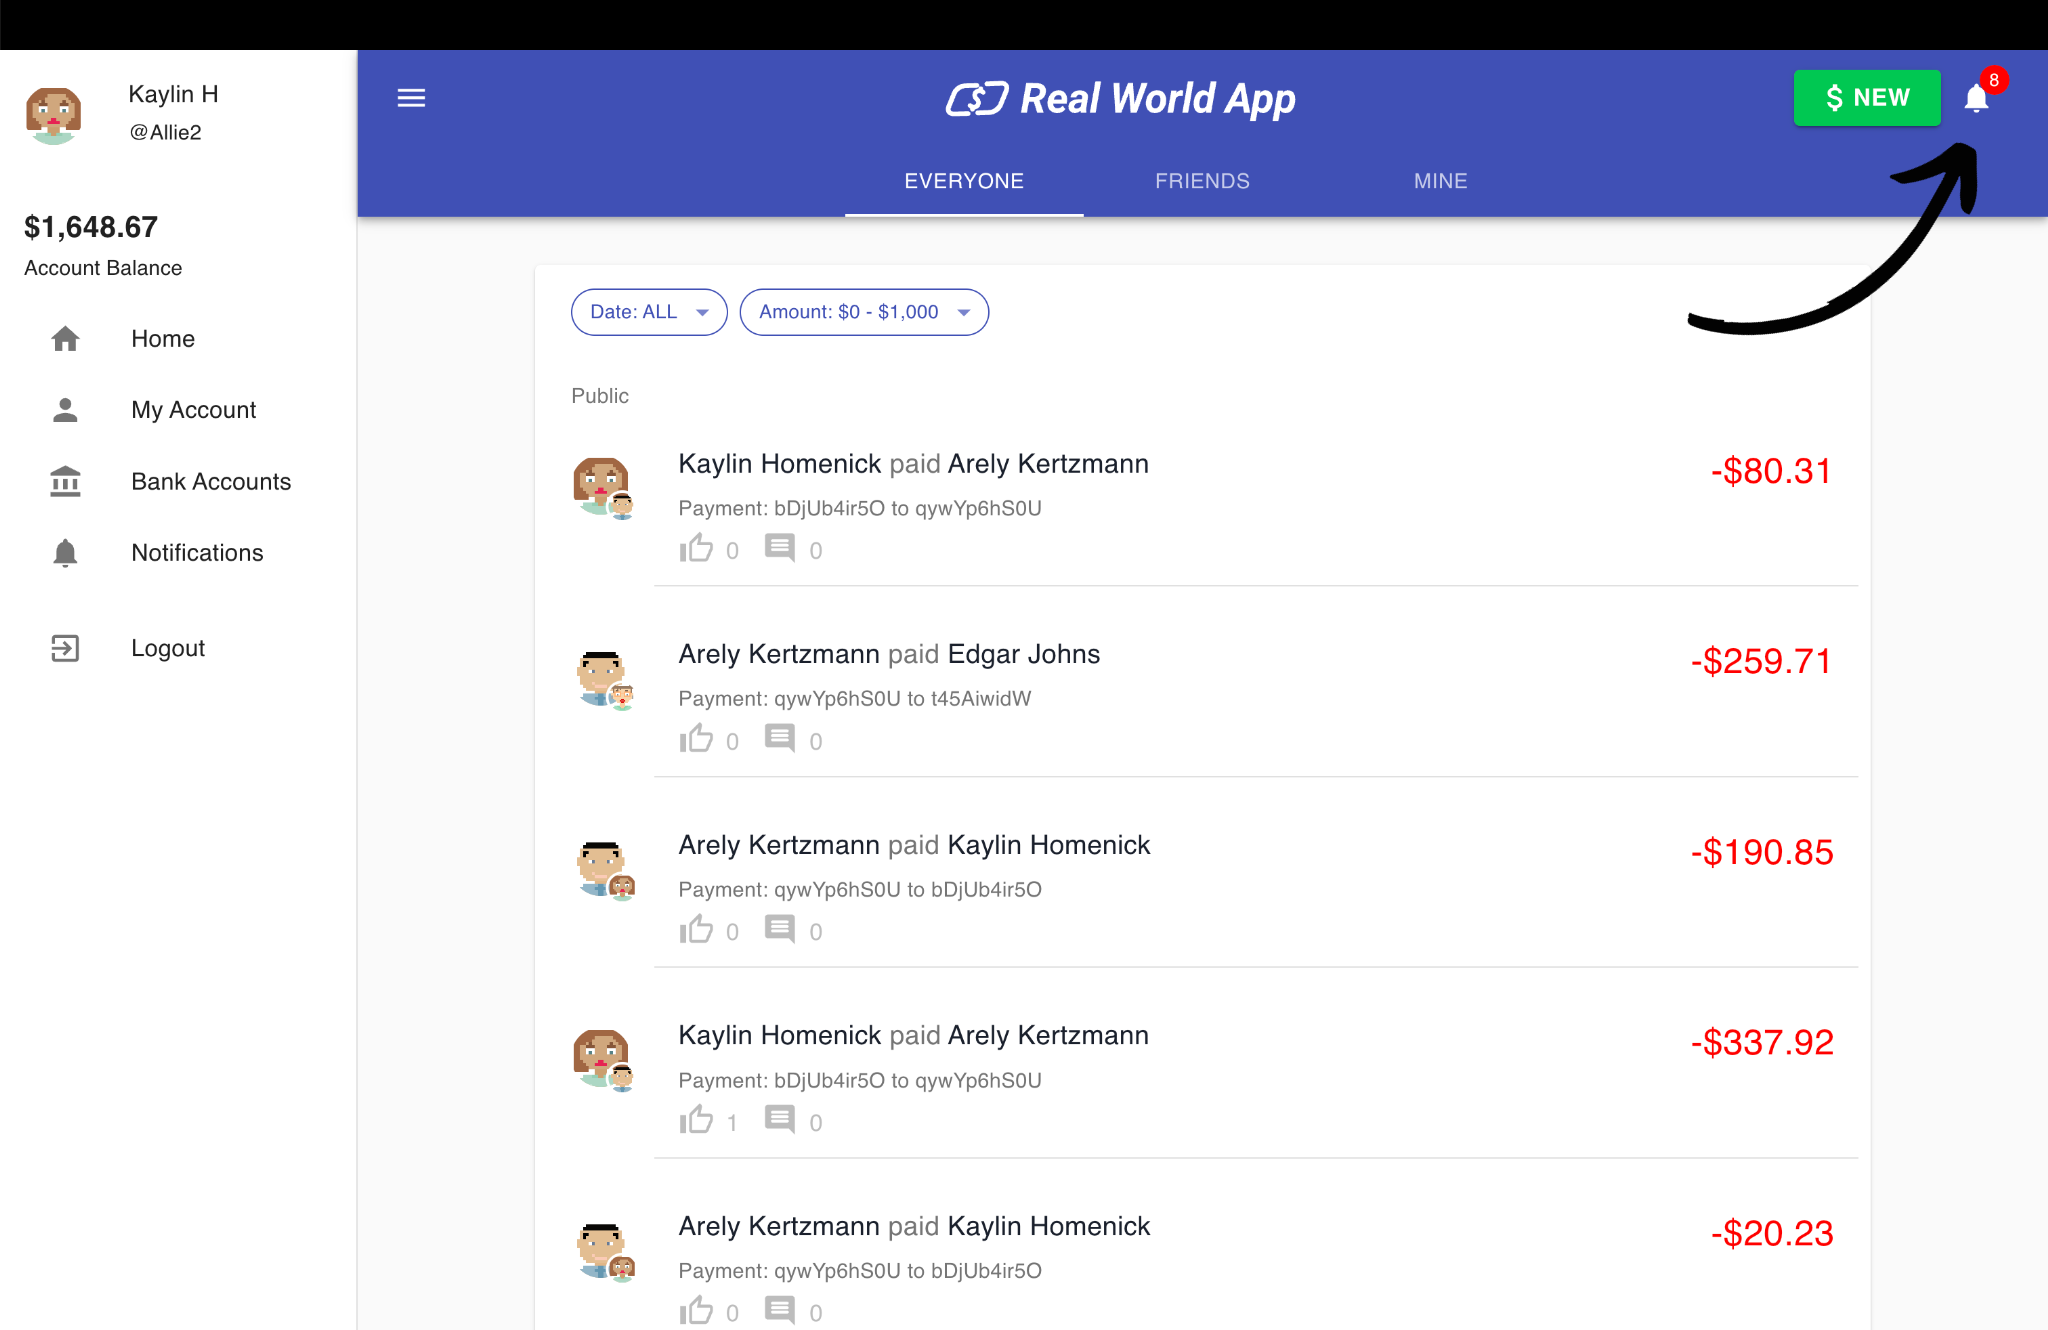Click the Bank Accounts sidebar link
The height and width of the screenshot is (1330, 2048).
click(x=209, y=481)
